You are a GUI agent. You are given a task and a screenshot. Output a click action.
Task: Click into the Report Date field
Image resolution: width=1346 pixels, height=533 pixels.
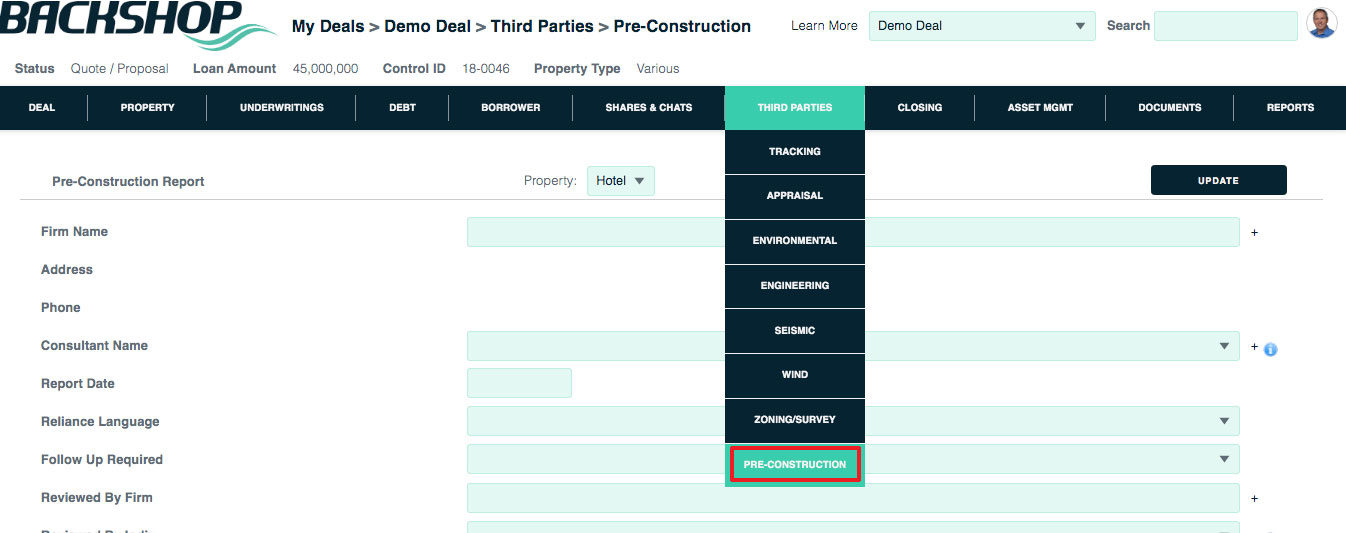click(519, 383)
